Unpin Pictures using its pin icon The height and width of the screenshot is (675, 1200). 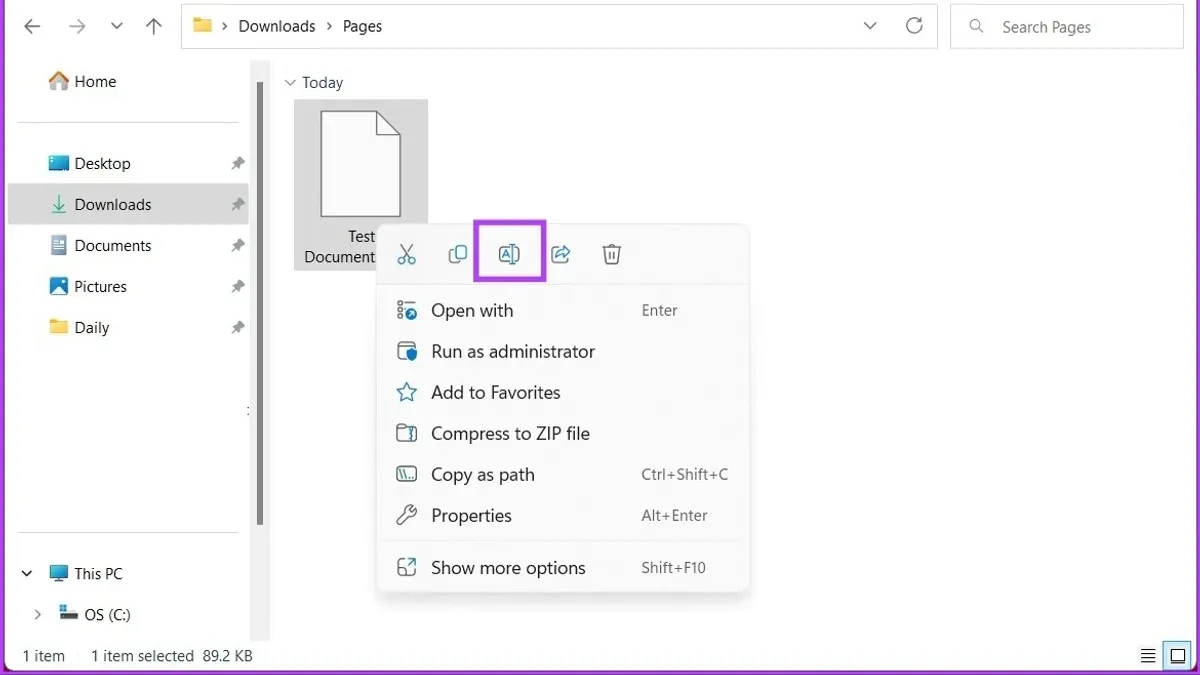click(237, 286)
